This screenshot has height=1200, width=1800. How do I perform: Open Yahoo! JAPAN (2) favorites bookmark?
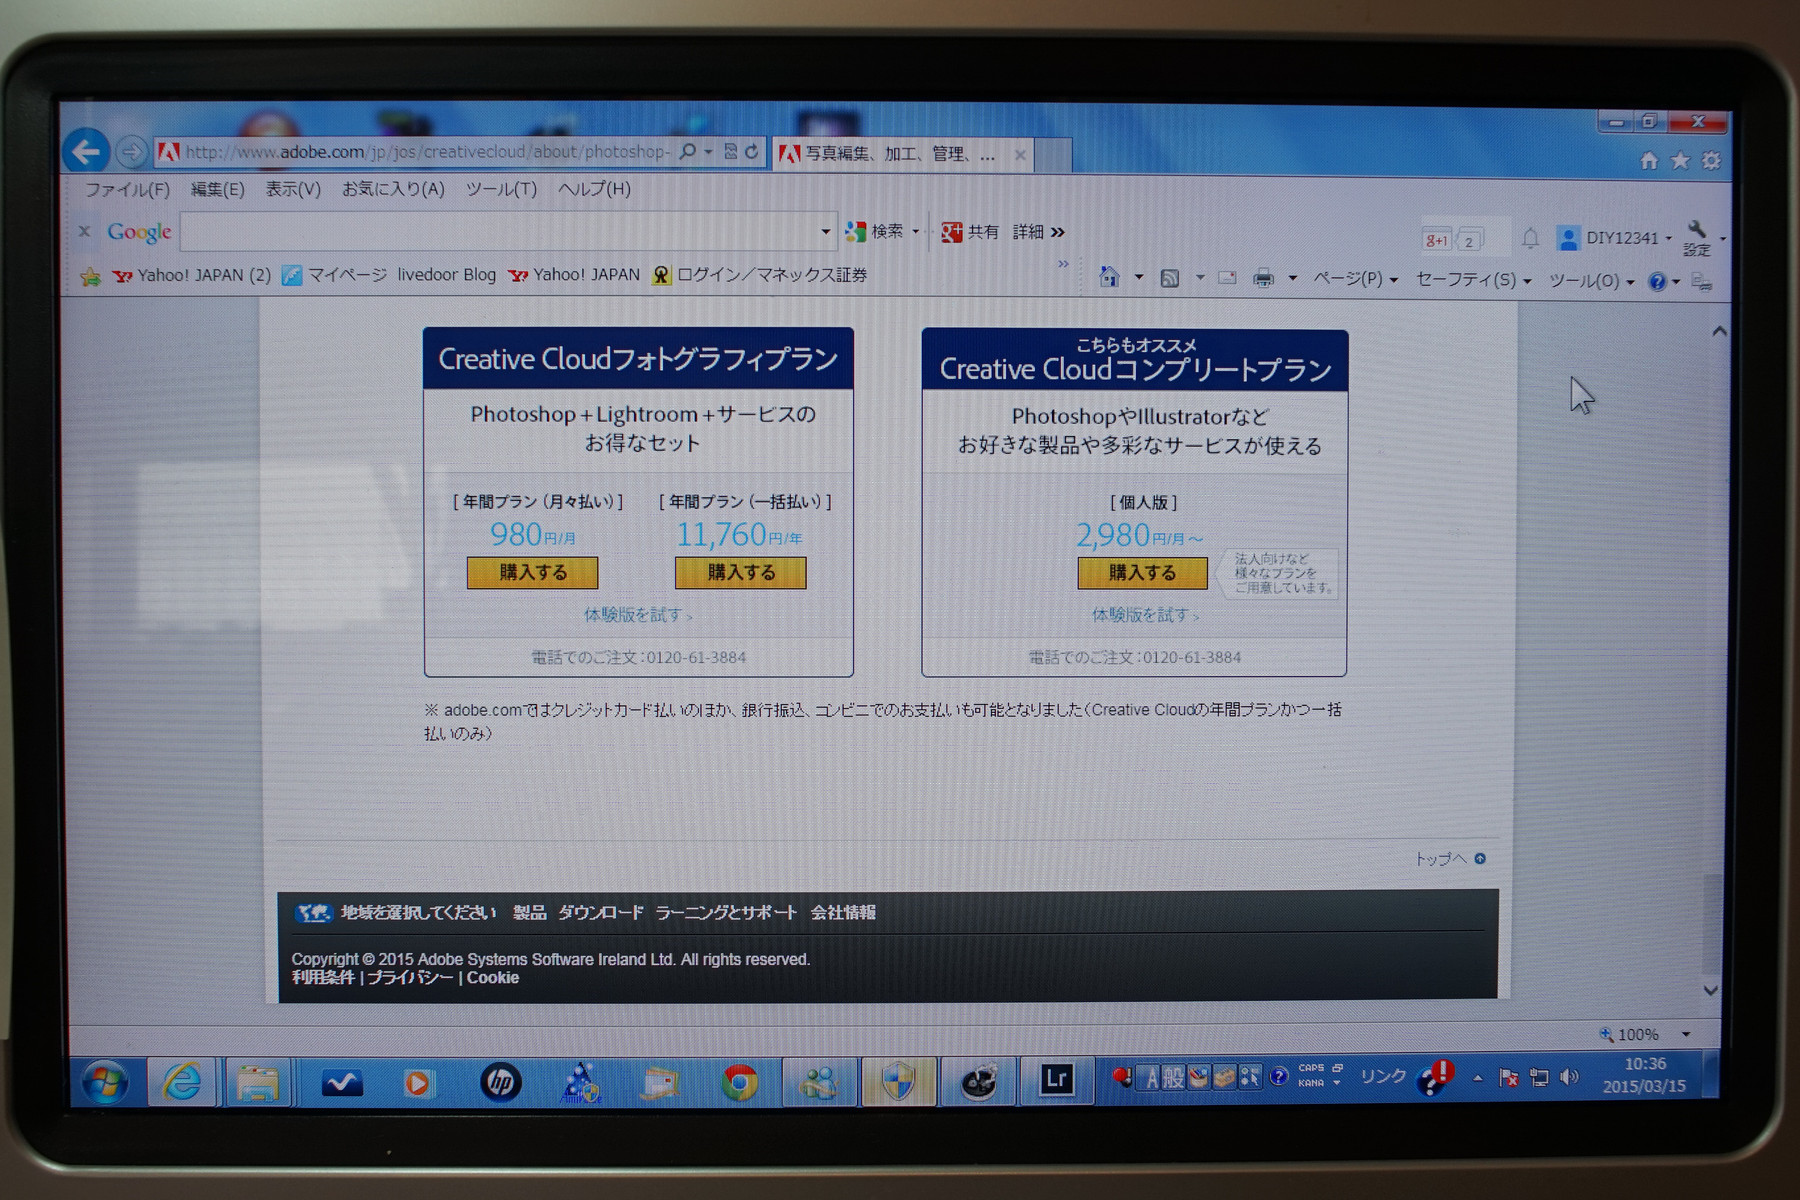(x=192, y=275)
